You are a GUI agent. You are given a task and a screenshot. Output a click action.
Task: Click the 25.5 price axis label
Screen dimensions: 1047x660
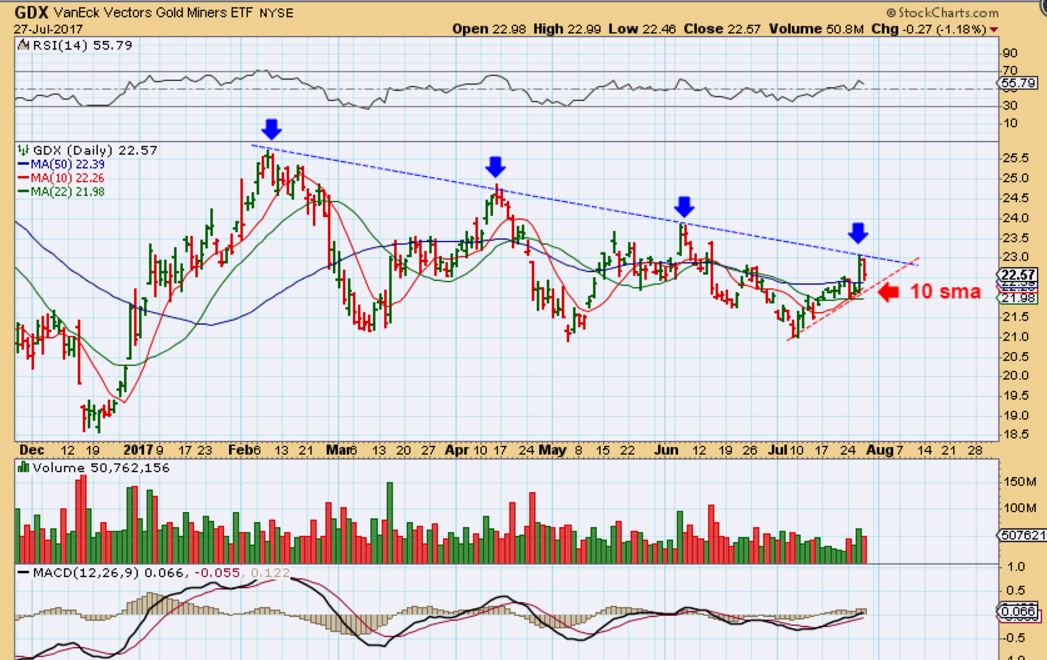click(x=1015, y=158)
